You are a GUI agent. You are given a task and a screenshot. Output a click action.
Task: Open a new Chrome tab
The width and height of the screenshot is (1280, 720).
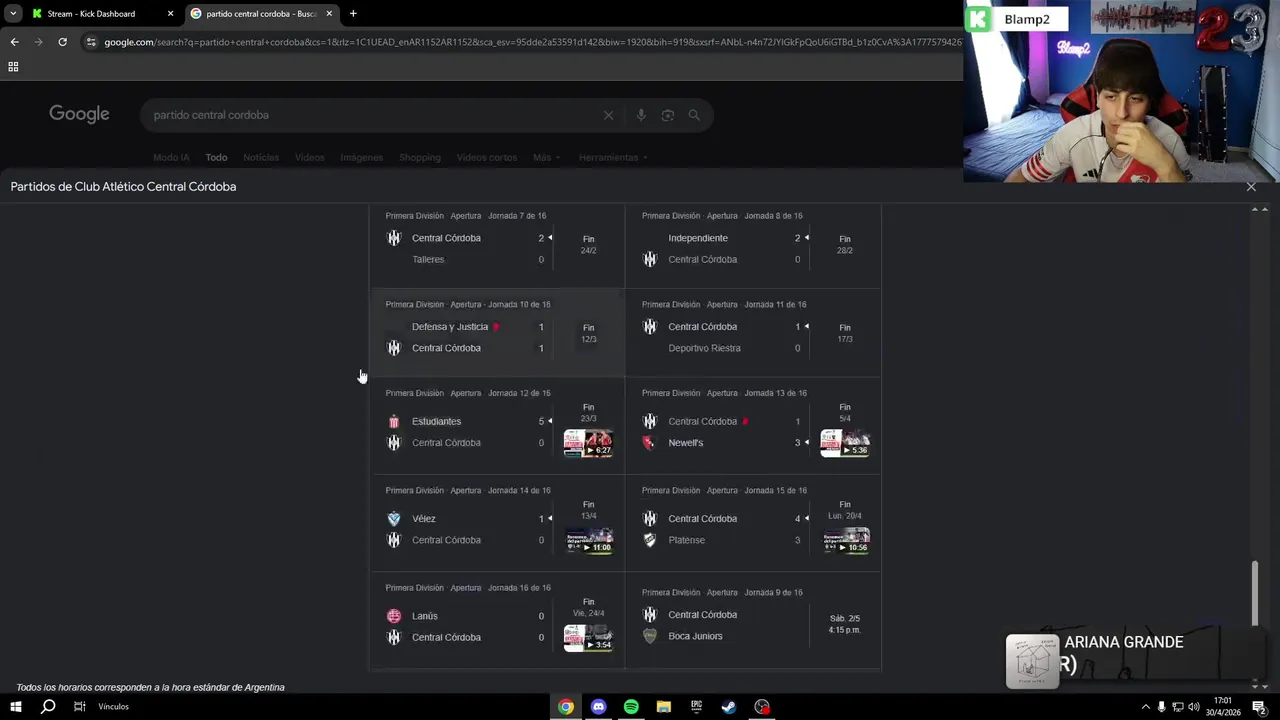(x=353, y=14)
